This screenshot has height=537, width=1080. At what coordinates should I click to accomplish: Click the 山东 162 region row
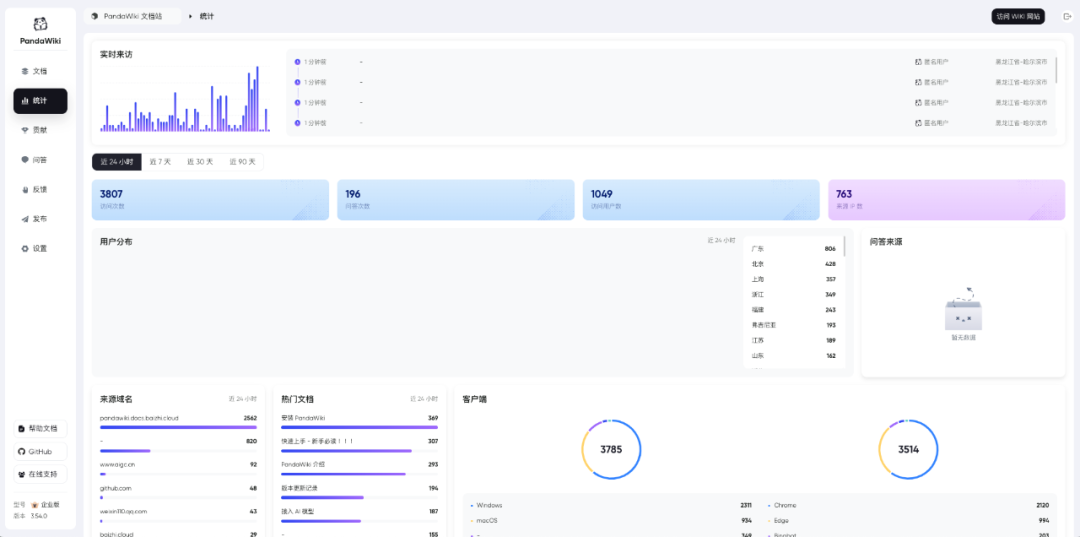pos(793,355)
